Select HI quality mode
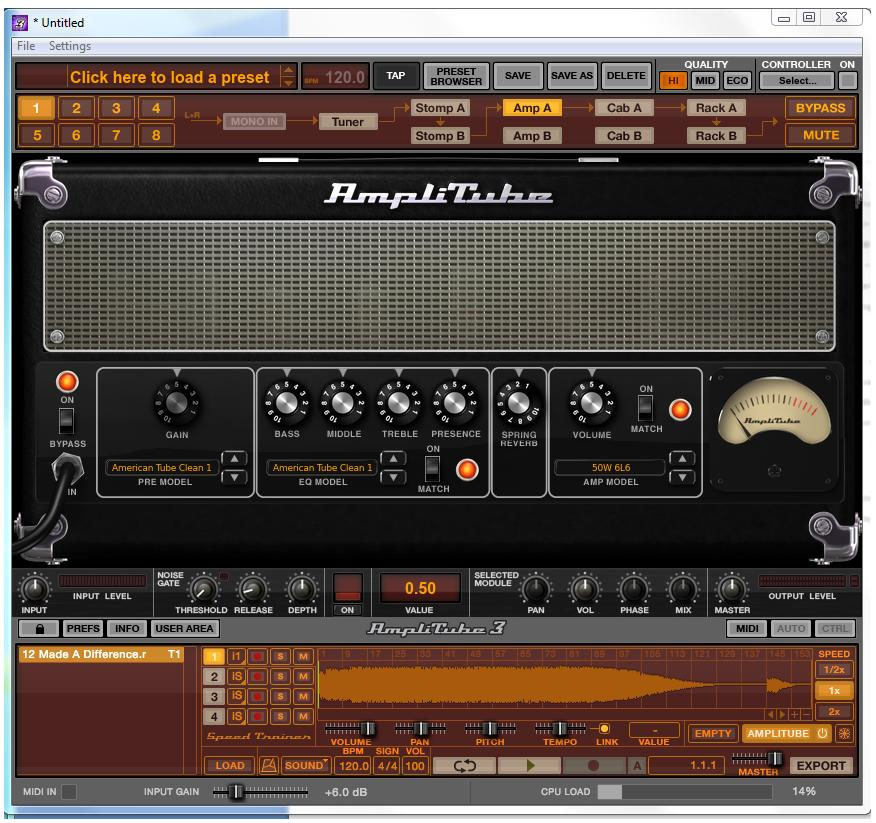Screen dimensions: 876x823 673,80
